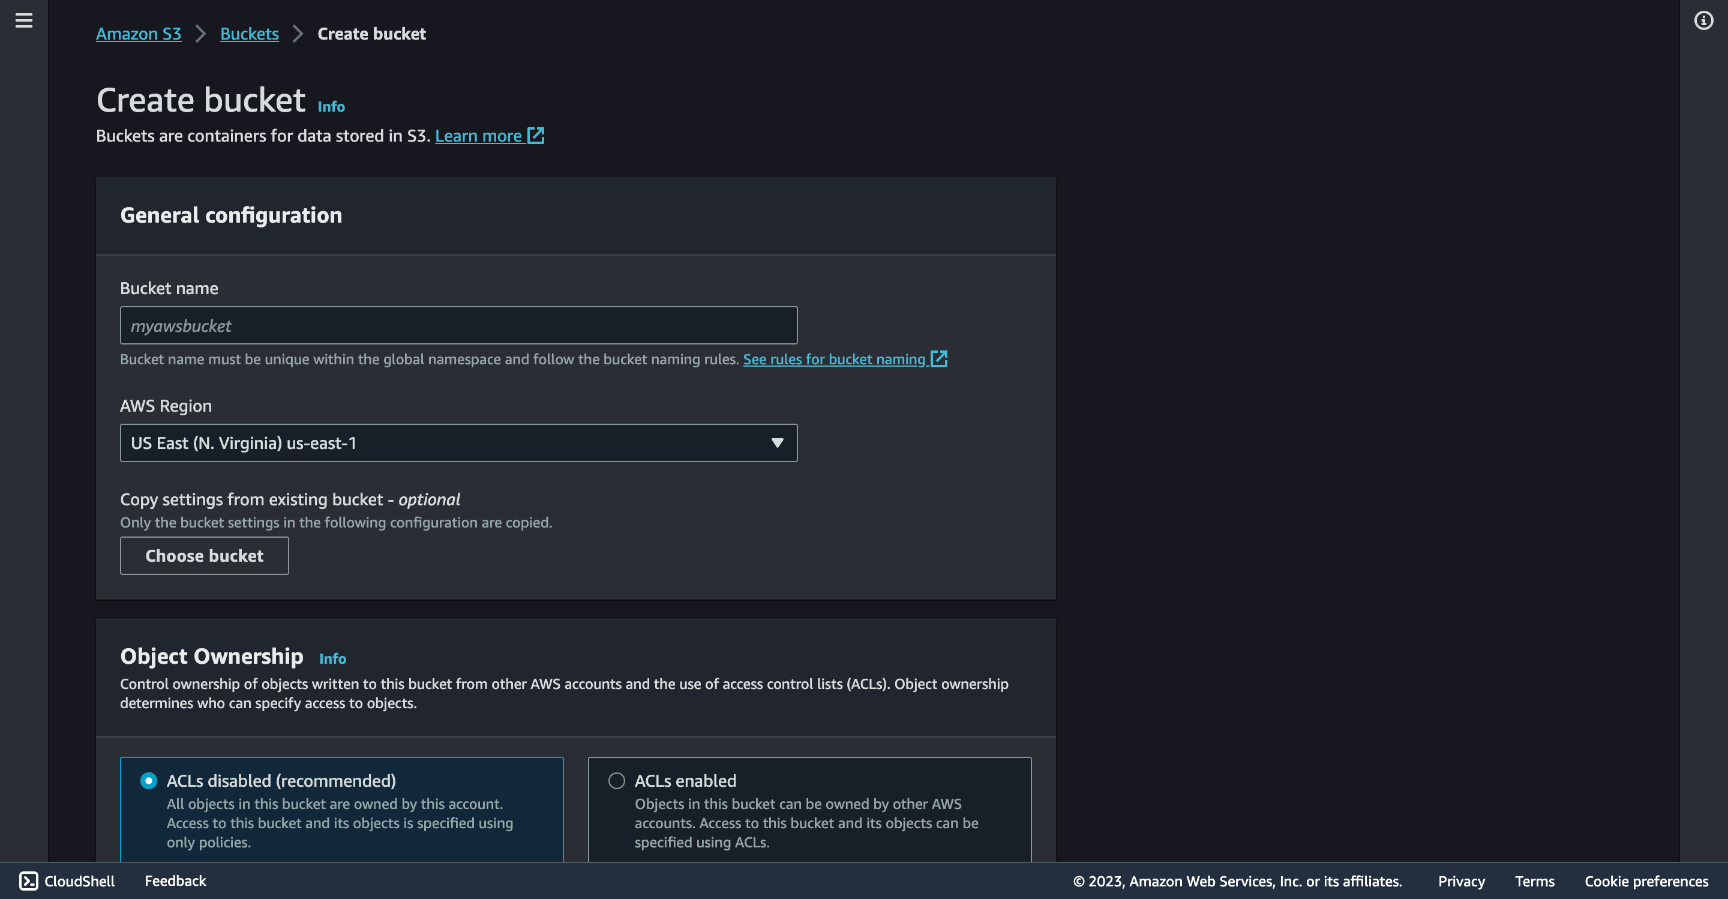Viewport: 1728px width, 899px height.
Task: Click the General configuration heading
Action: (231, 215)
